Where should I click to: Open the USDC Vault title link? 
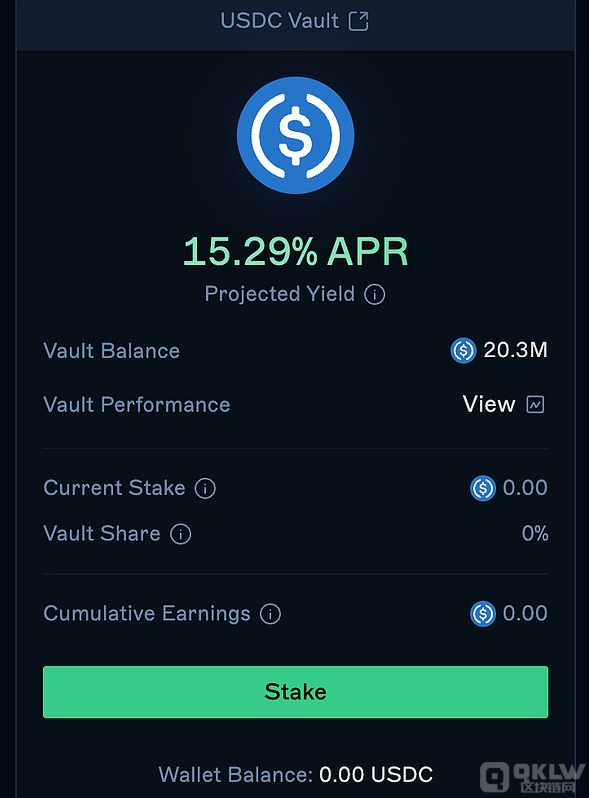click(279, 21)
